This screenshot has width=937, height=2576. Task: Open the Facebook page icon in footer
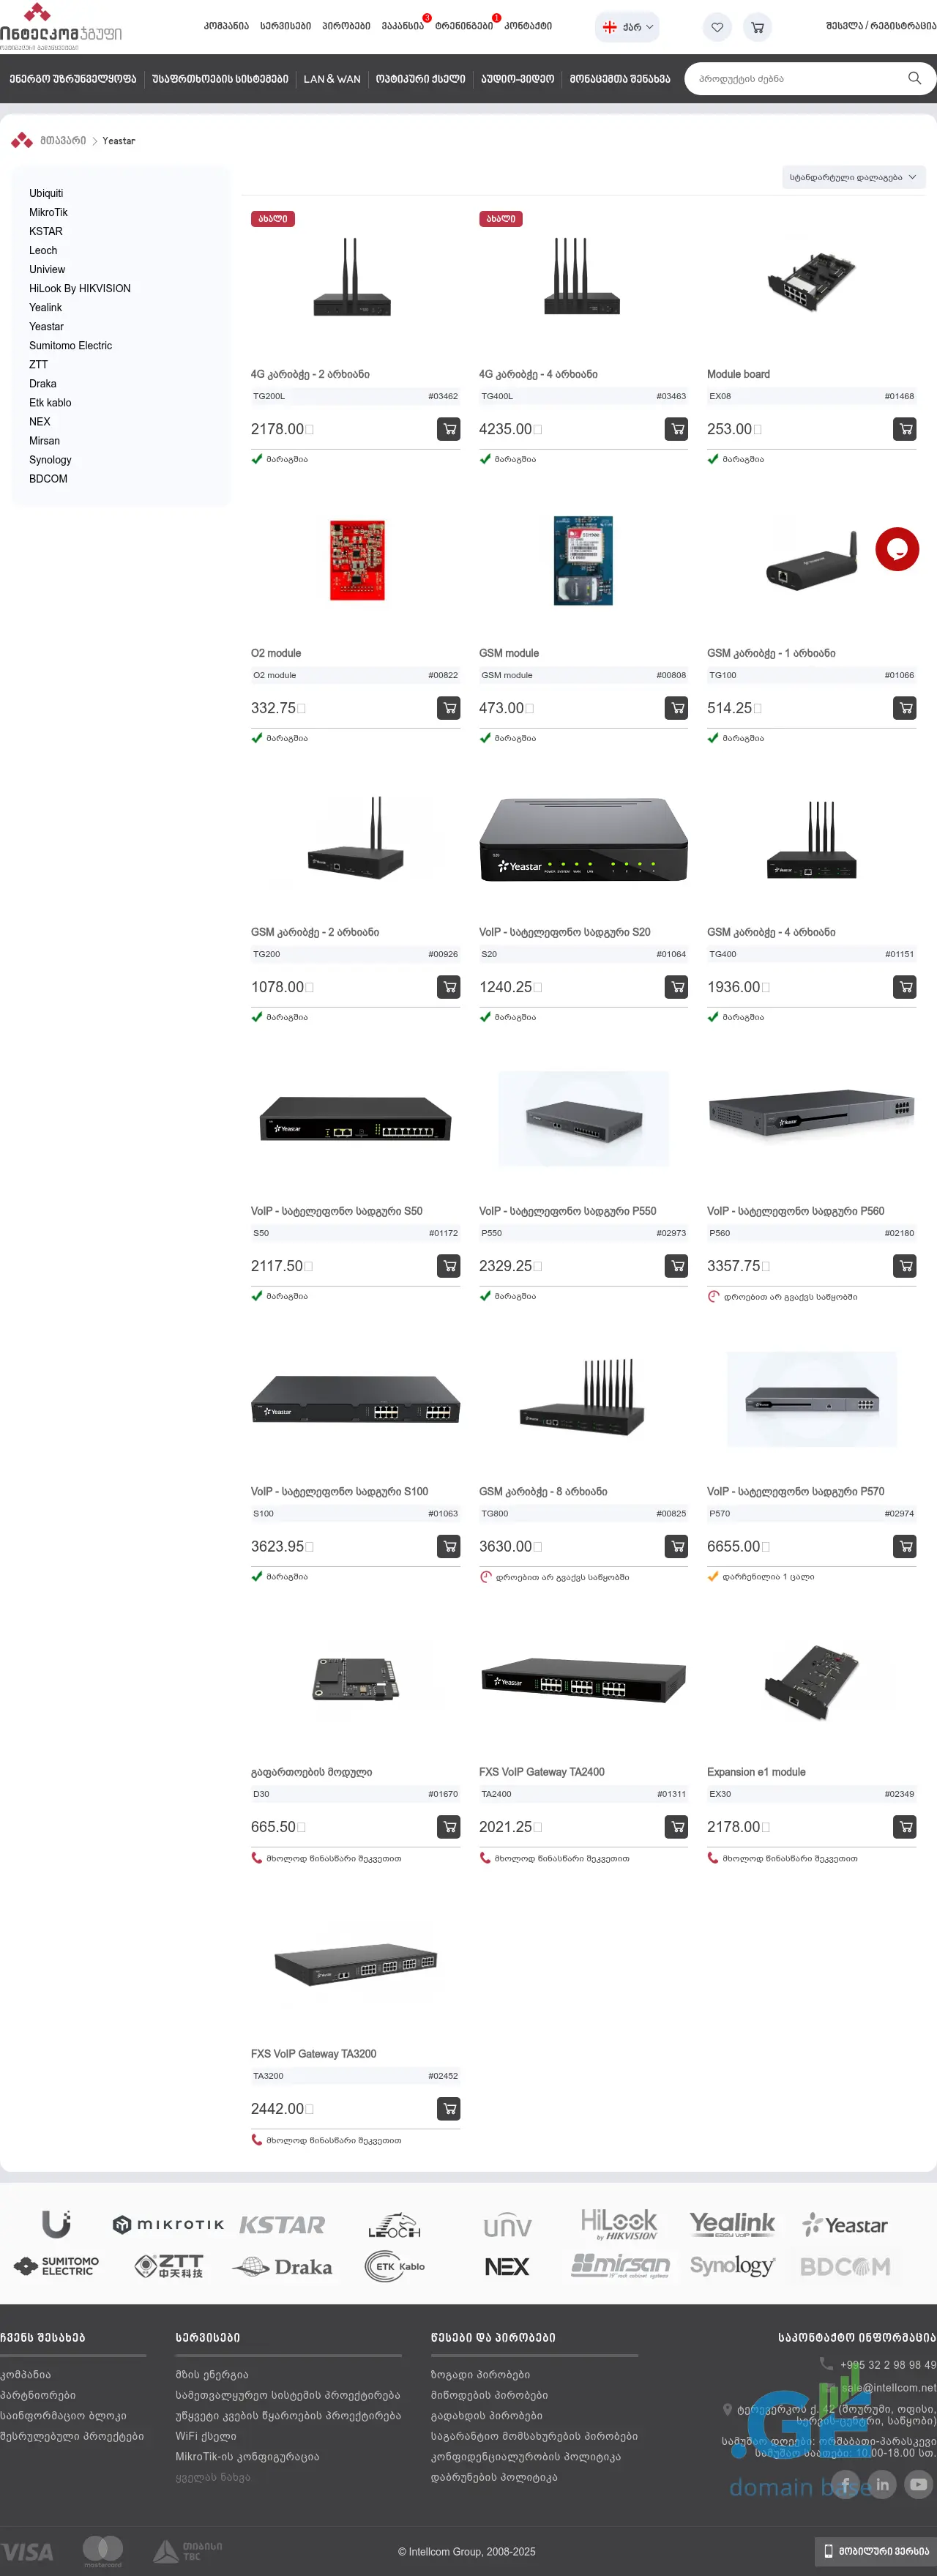coord(846,2484)
